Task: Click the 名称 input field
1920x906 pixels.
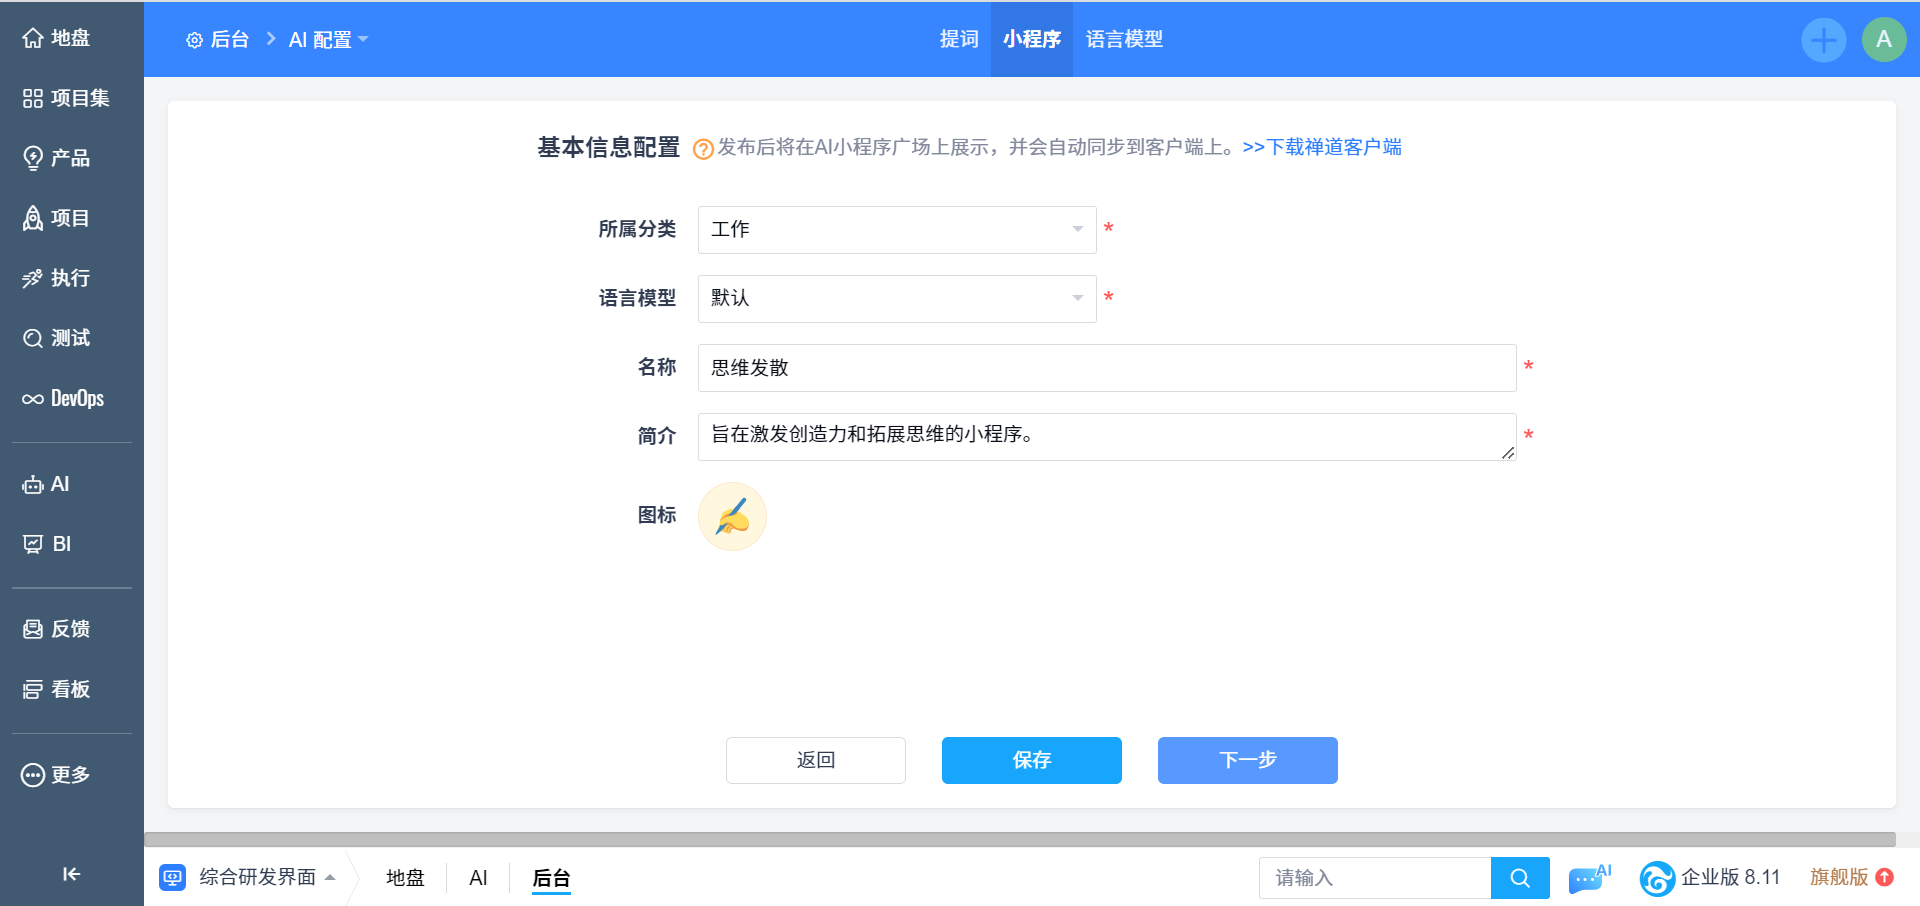Action: pyautogui.click(x=1107, y=368)
